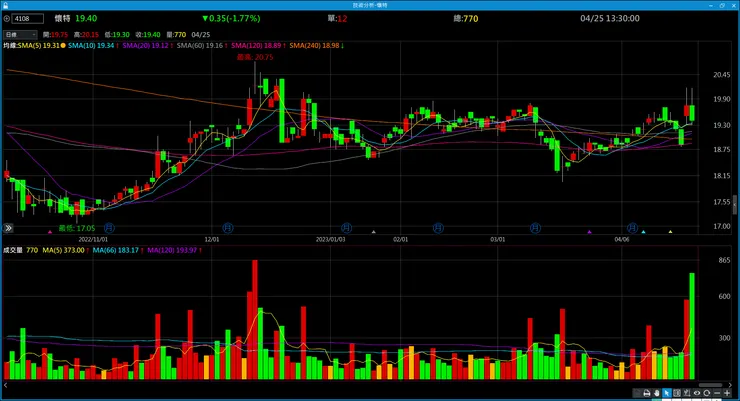Screen dimensions: 740x401
Task: Click the 865 volume axis label
Action: click(x=724, y=260)
